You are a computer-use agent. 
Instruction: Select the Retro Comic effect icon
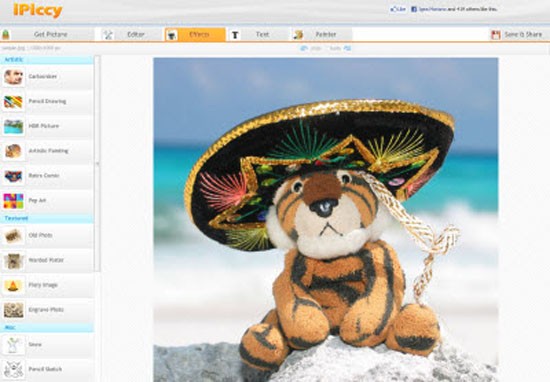[x=13, y=176]
